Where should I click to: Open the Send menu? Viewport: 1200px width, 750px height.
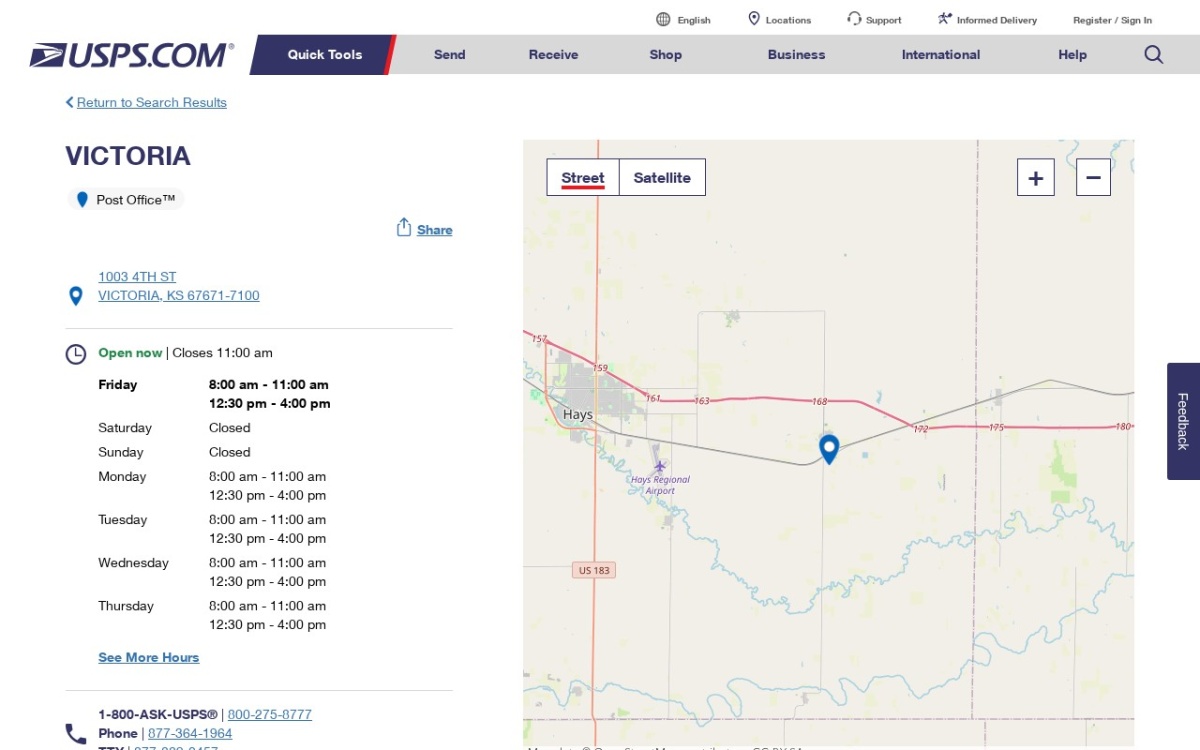(x=450, y=55)
